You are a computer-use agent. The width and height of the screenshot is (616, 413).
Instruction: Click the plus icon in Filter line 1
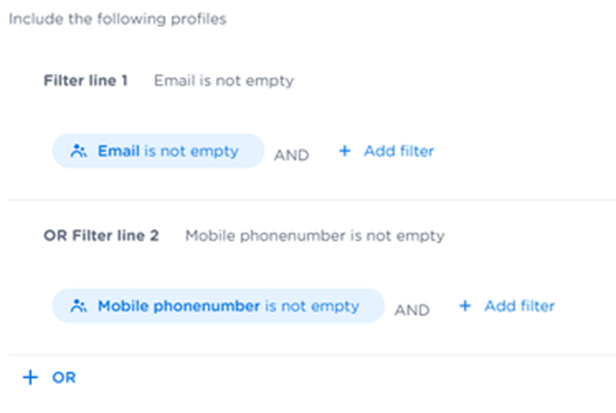[x=345, y=152]
